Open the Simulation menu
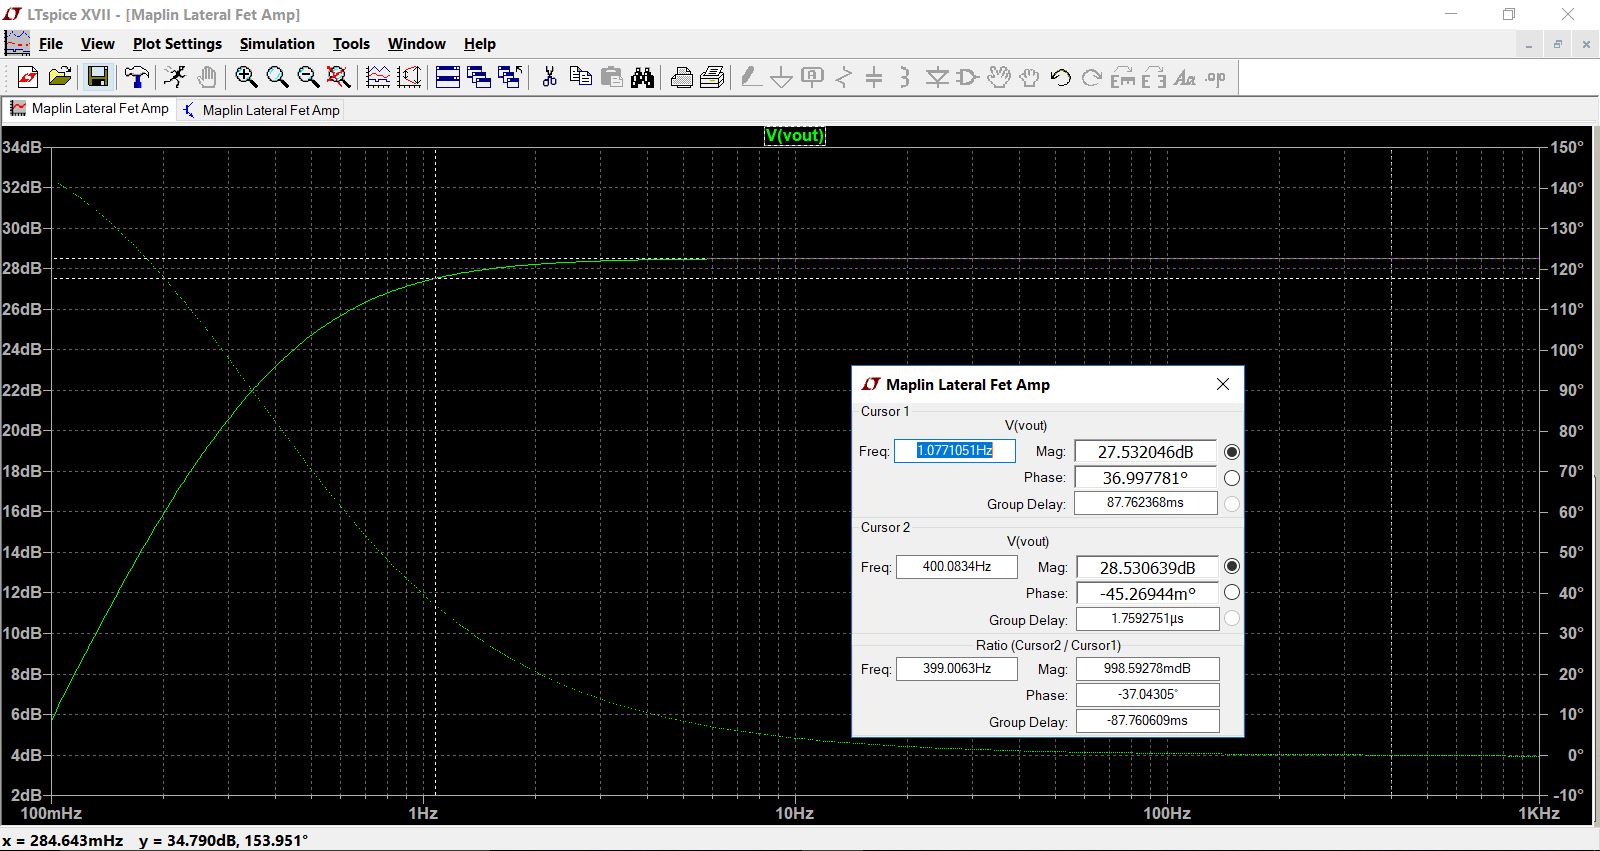 (277, 44)
